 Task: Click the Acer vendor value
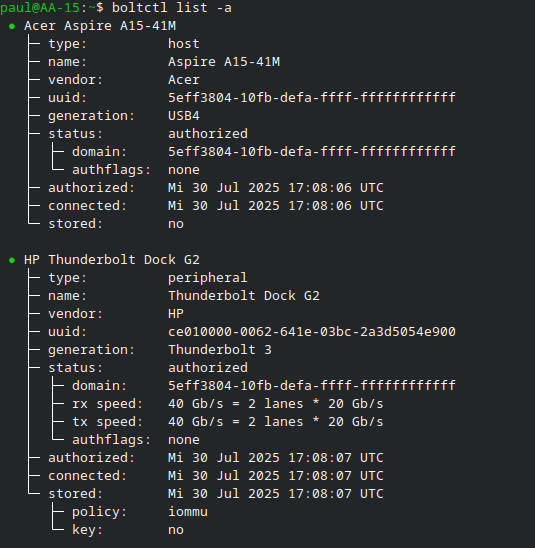click(184, 80)
